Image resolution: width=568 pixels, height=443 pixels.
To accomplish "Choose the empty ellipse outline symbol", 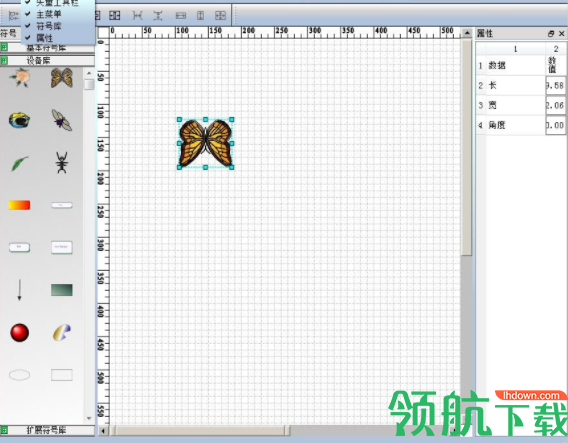I will [x=20, y=375].
